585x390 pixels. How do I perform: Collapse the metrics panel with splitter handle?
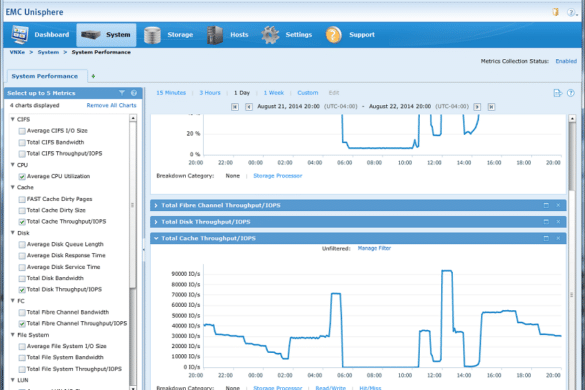pos(144,249)
